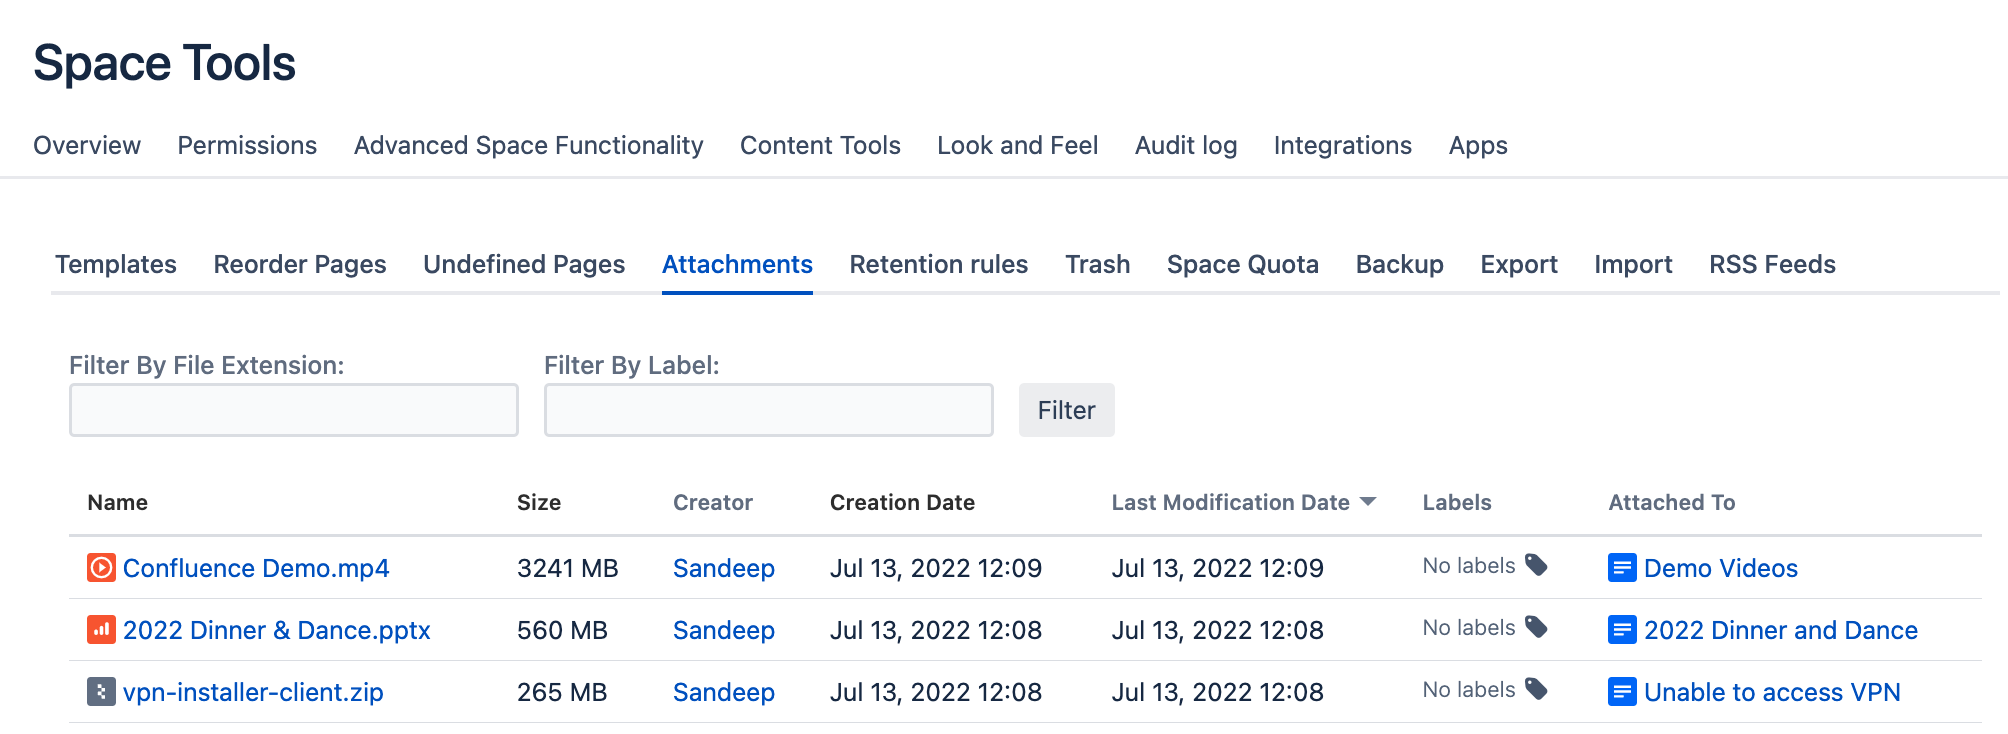Sort attachments by Creator column

coord(712,502)
